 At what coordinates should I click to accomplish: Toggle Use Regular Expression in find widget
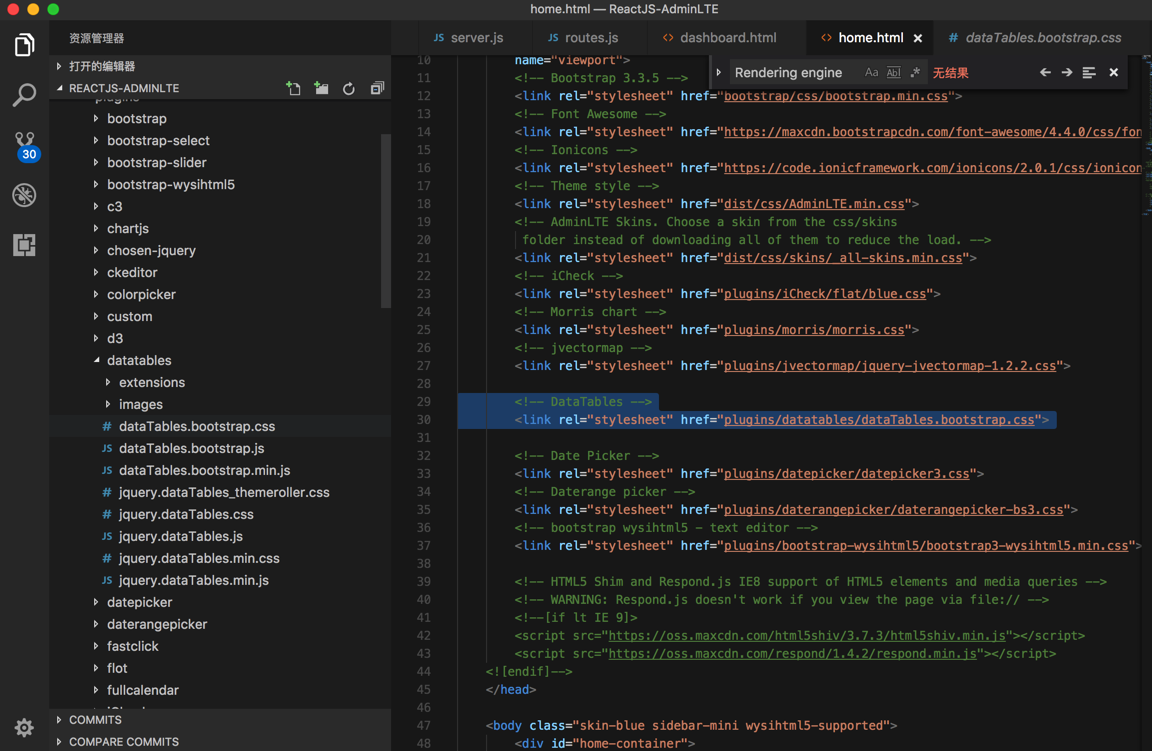[915, 73]
